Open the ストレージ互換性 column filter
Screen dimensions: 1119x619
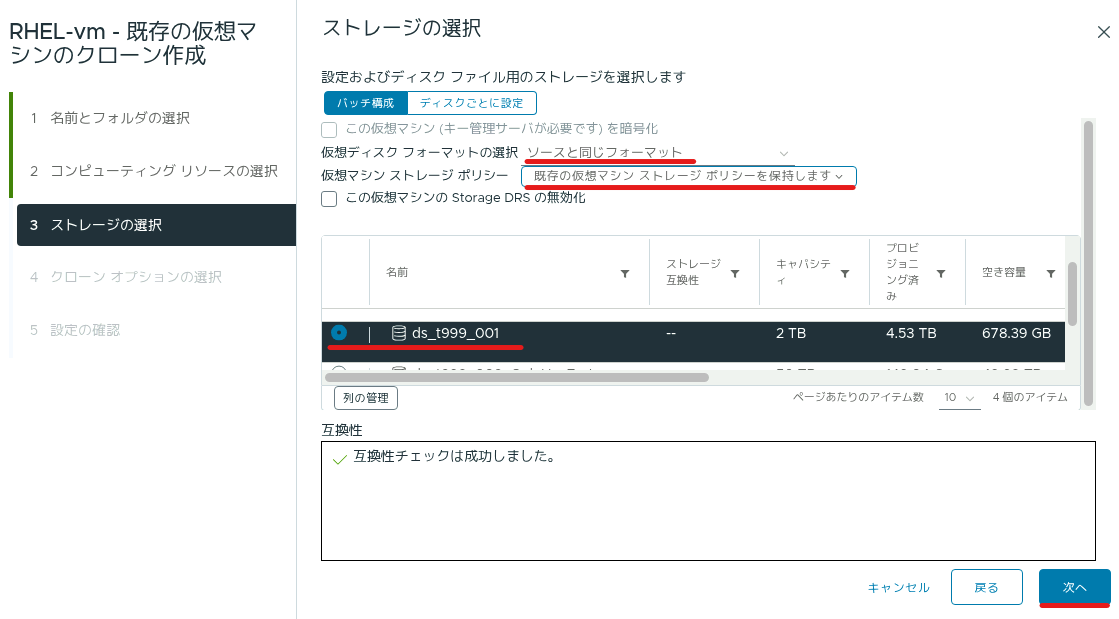[734, 273]
